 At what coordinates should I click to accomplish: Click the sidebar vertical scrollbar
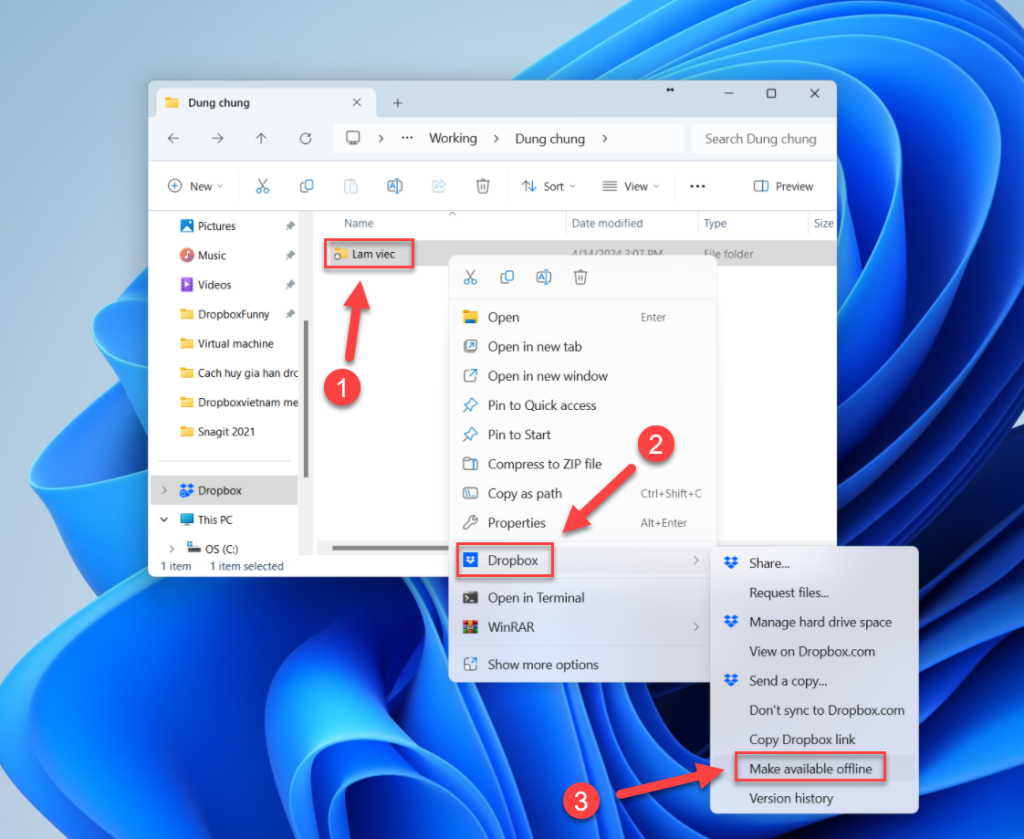(x=306, y=398)
